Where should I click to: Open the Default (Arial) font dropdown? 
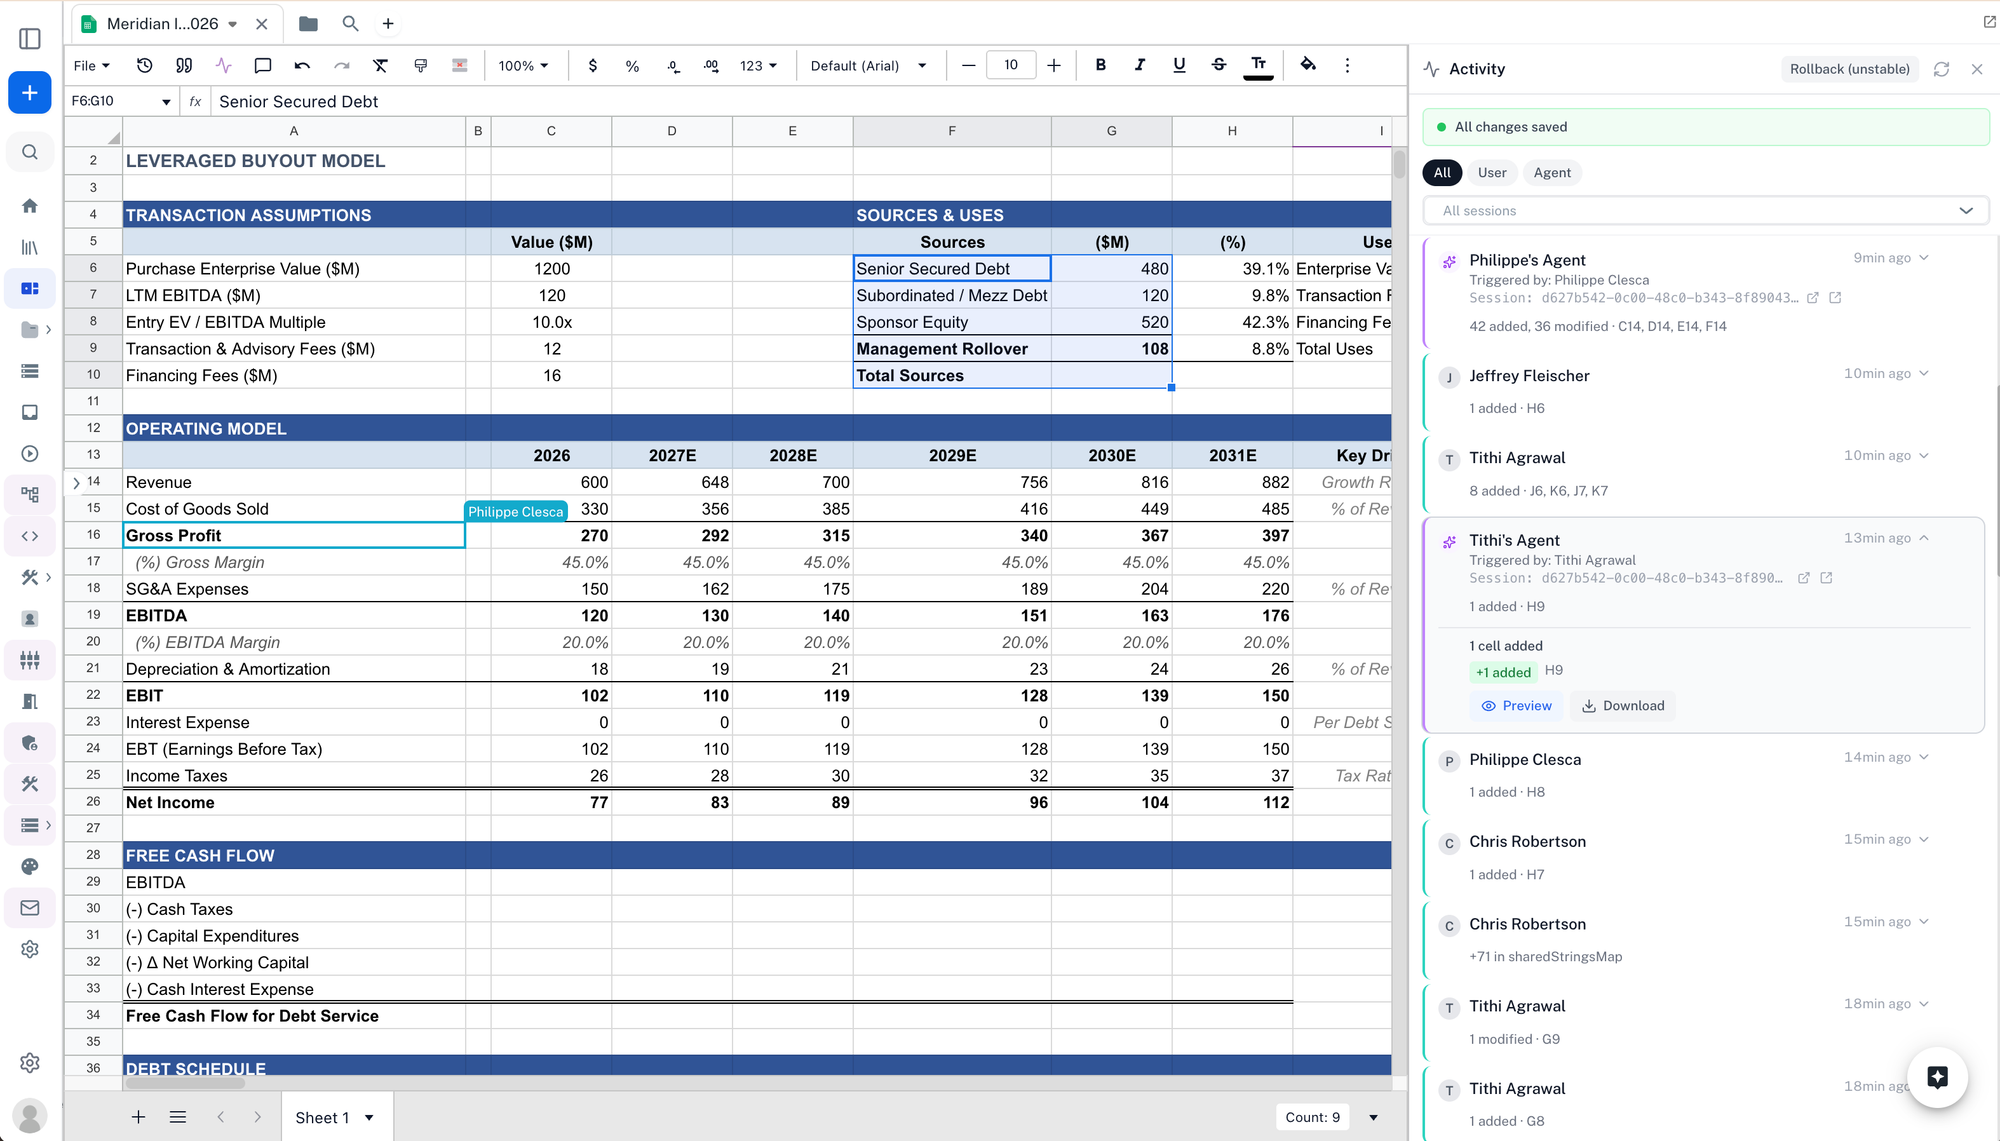[868, 65]
